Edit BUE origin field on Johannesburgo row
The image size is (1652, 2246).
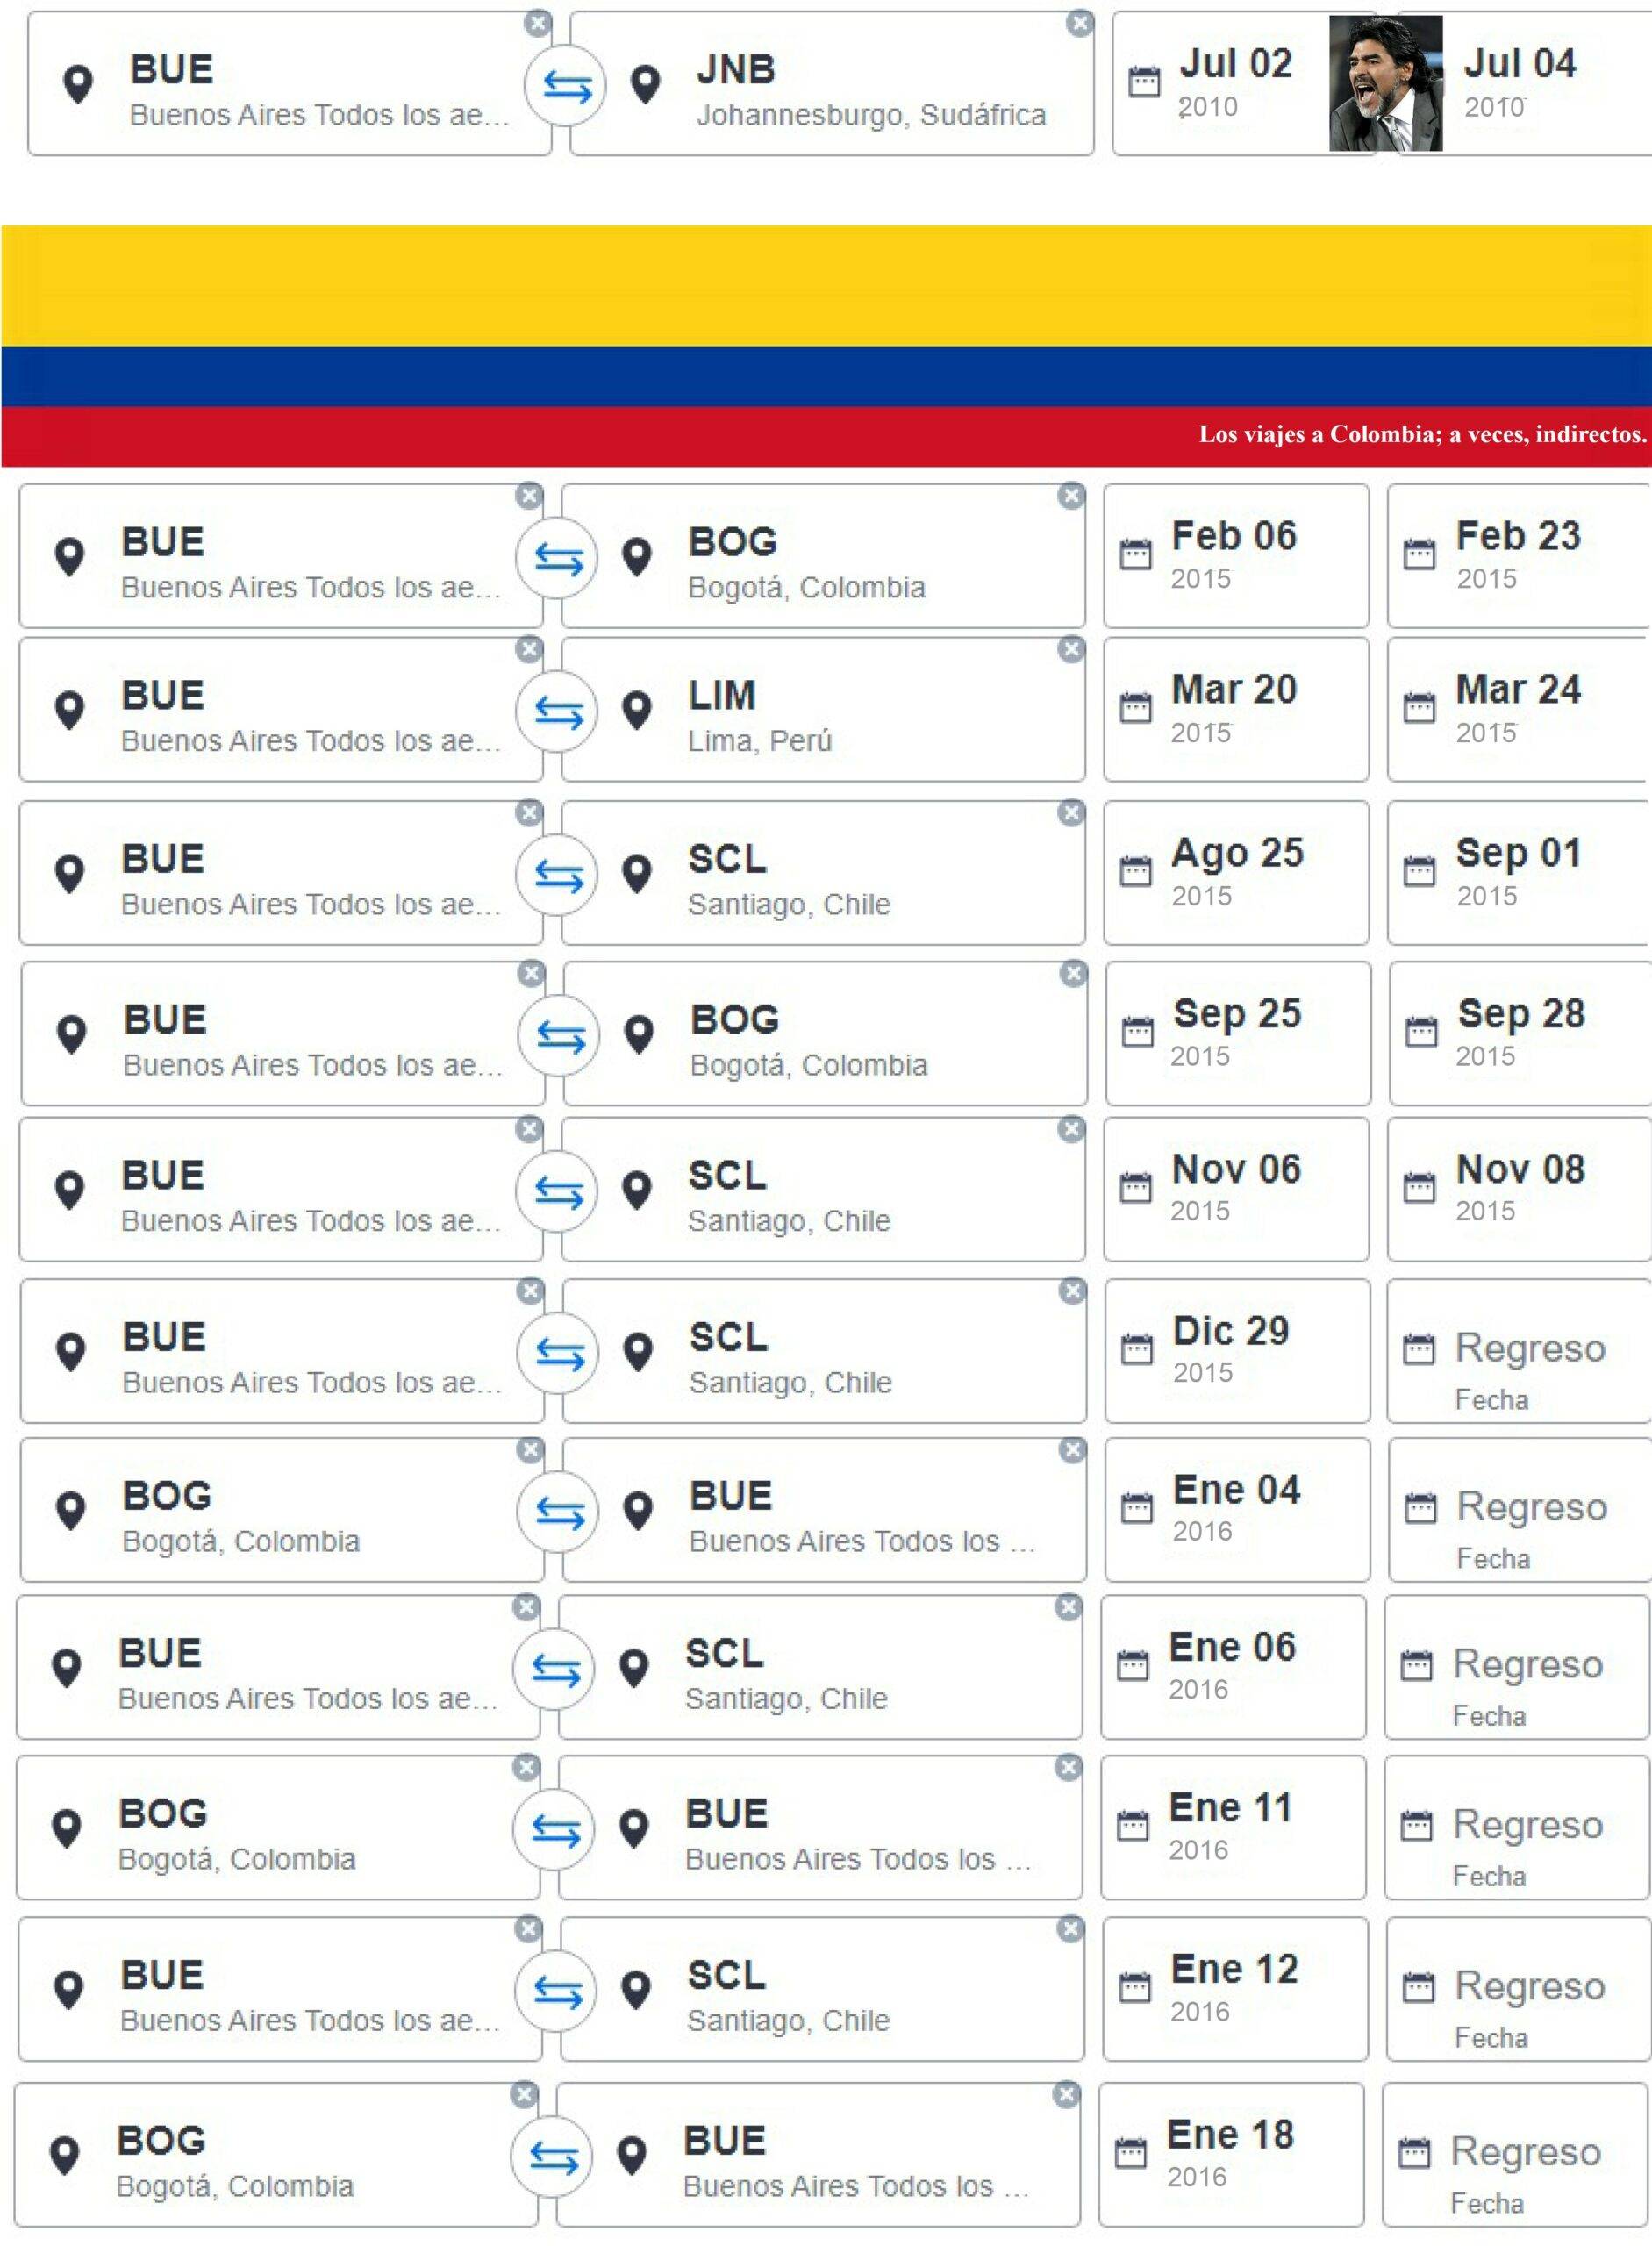click(x=290, y=86)
